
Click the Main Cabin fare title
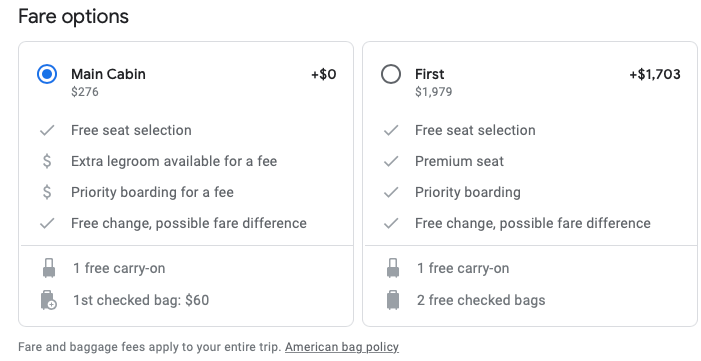click(108, 74)
